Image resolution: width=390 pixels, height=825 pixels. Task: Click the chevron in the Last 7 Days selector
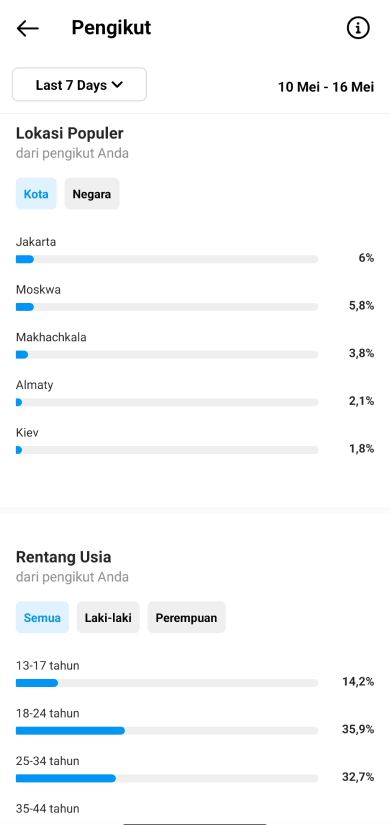[x=117, y=85]
